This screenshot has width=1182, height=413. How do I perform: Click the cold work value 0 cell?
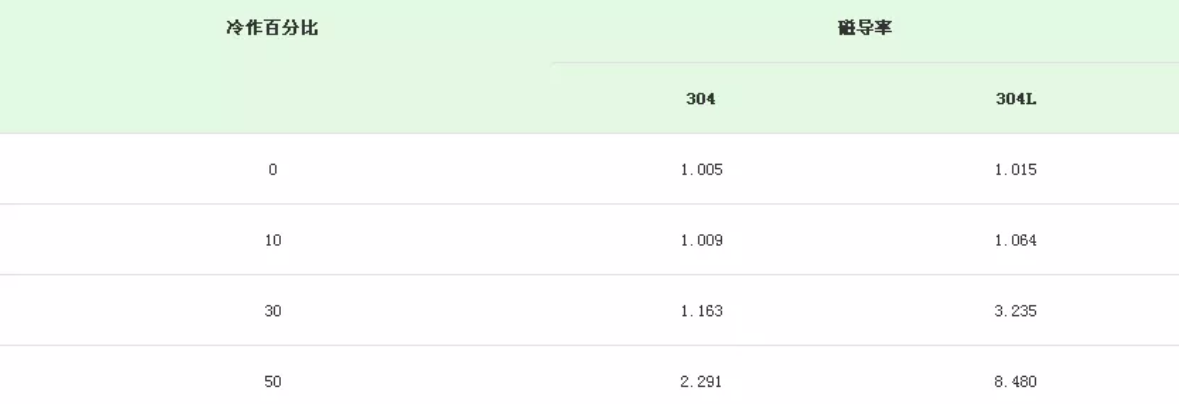tap(272, 170)
